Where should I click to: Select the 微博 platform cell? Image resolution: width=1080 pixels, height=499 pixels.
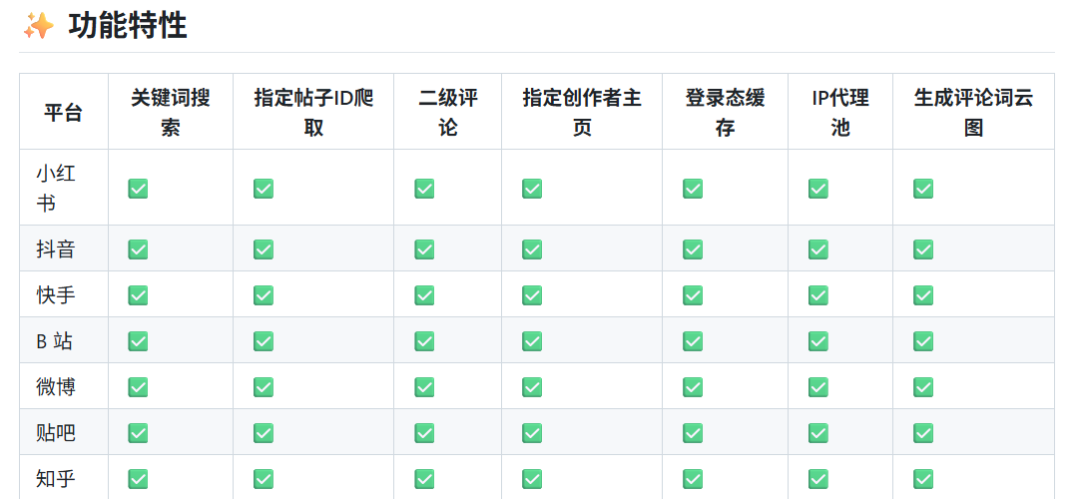click(x=63, y=386)
